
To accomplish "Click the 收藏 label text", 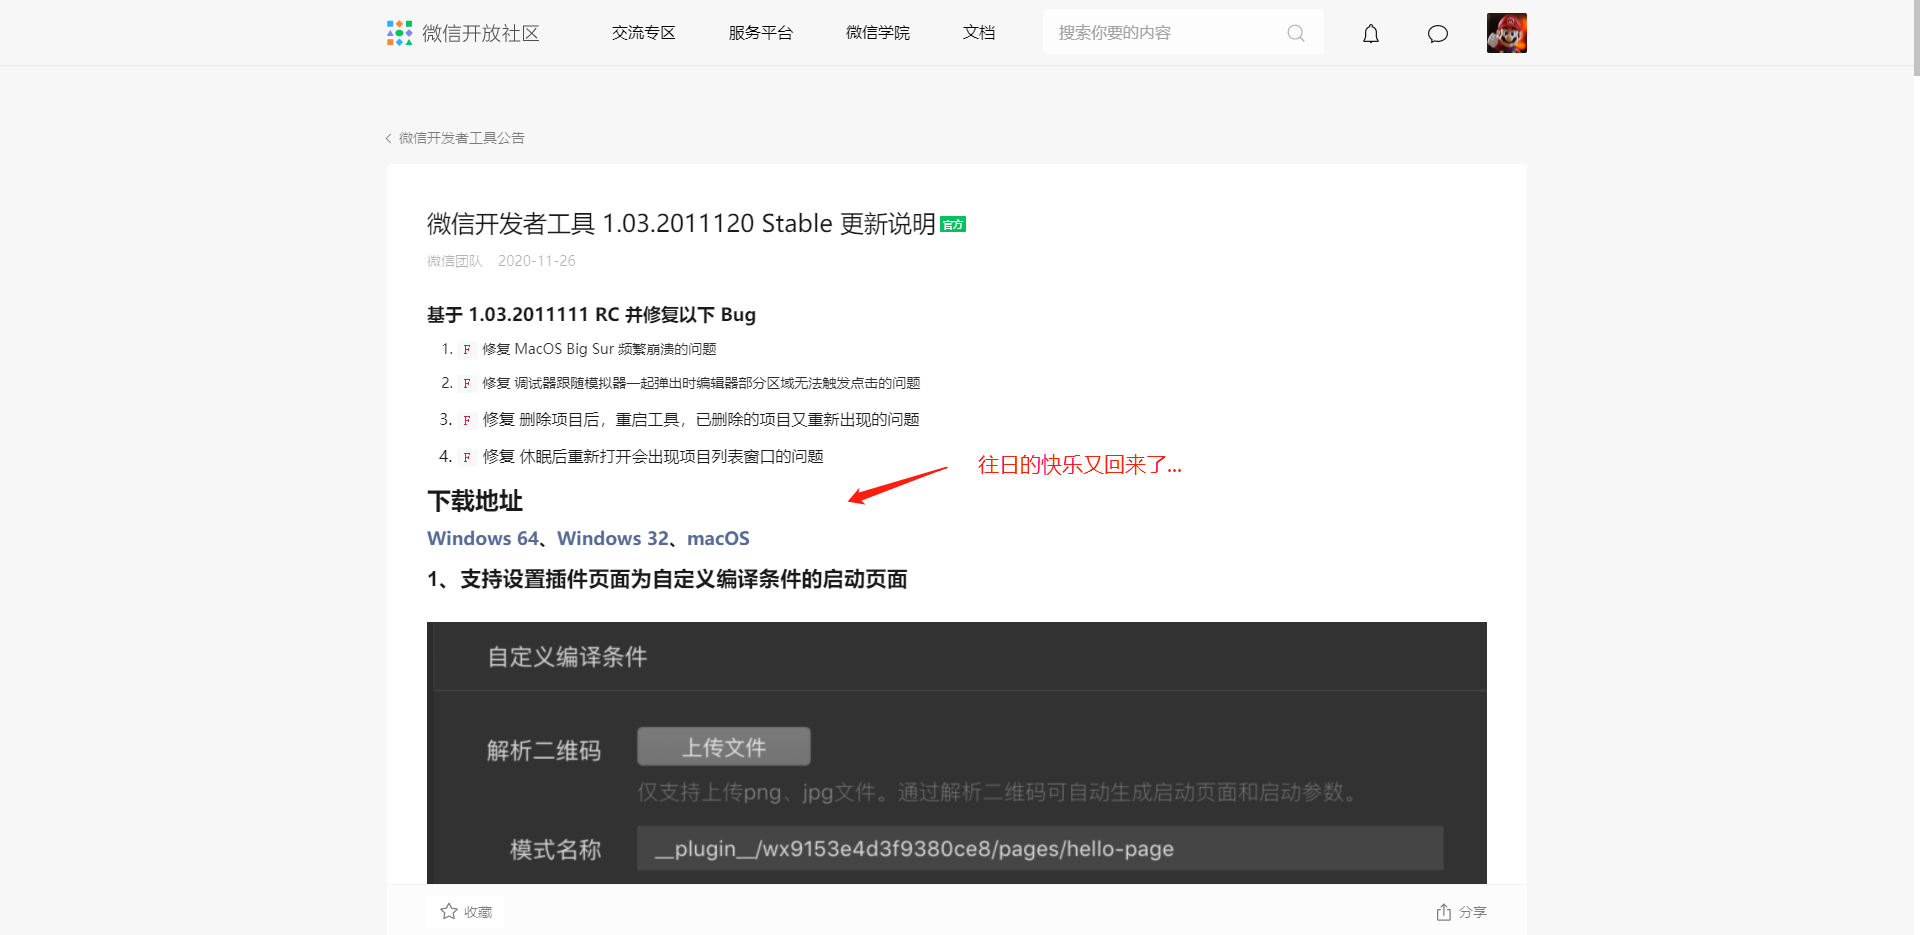I will pyautogui.click(x=478, y=912).
